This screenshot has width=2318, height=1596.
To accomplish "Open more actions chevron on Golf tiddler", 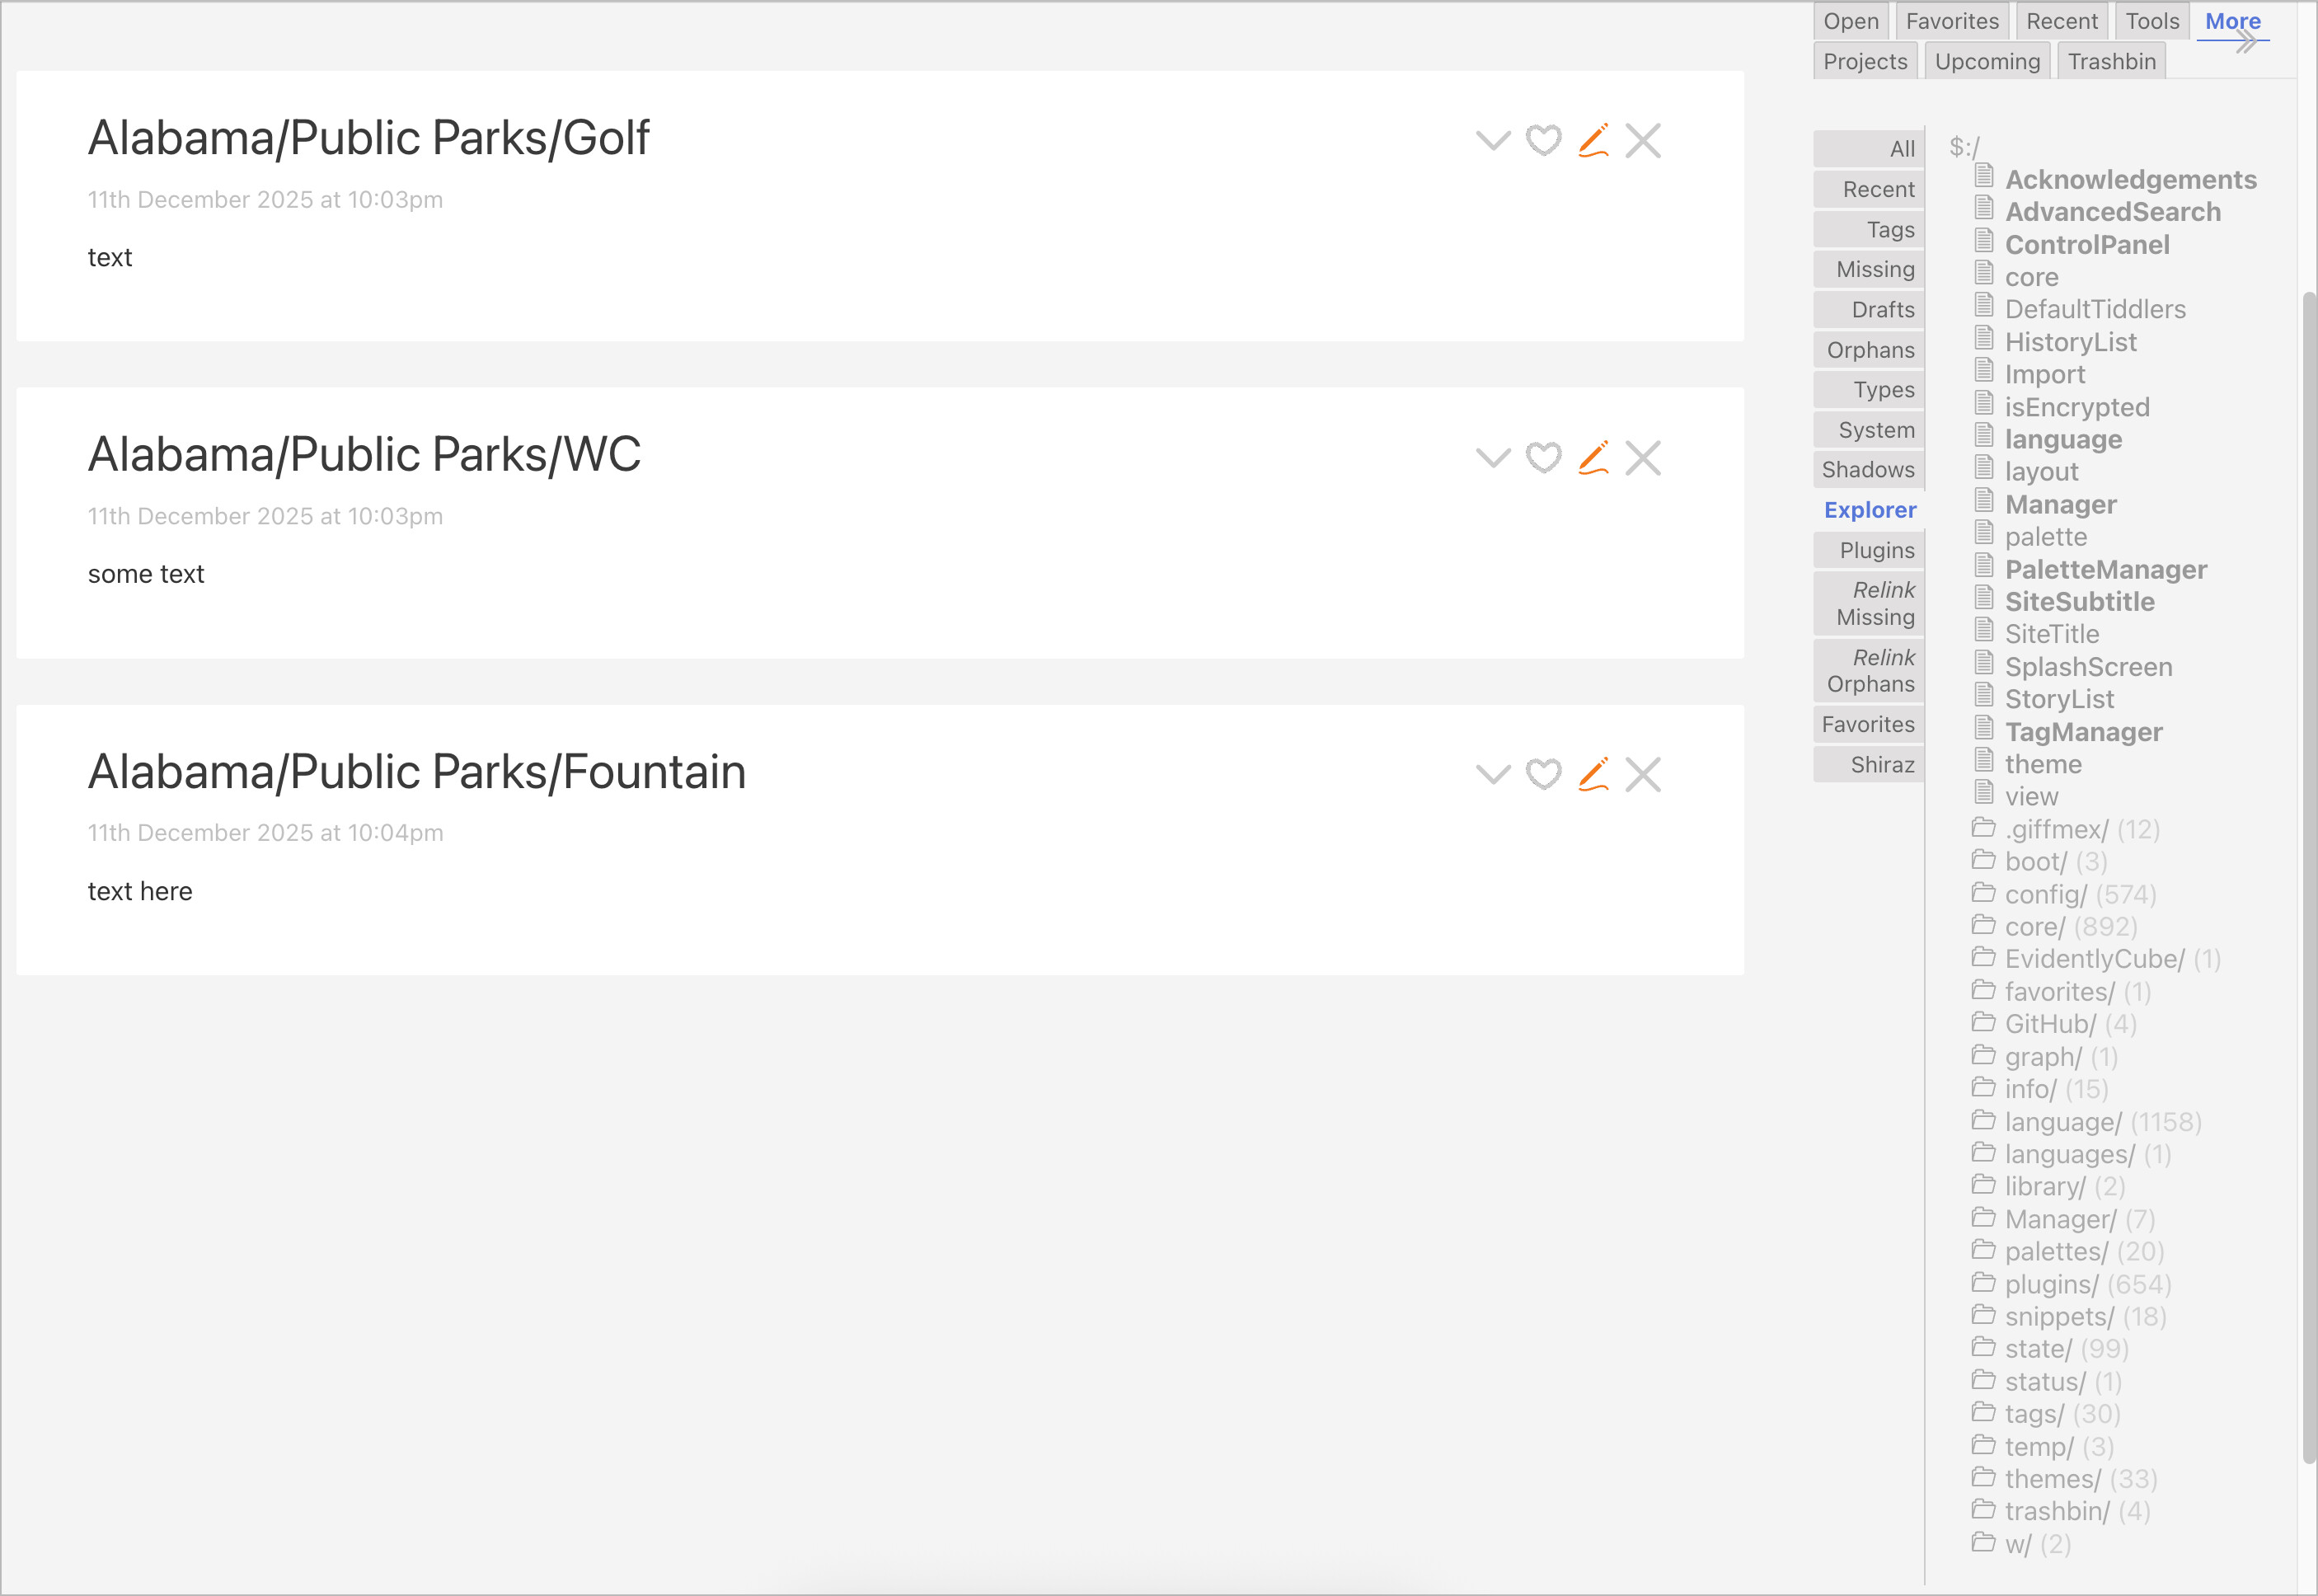I will click(1493, 141).
